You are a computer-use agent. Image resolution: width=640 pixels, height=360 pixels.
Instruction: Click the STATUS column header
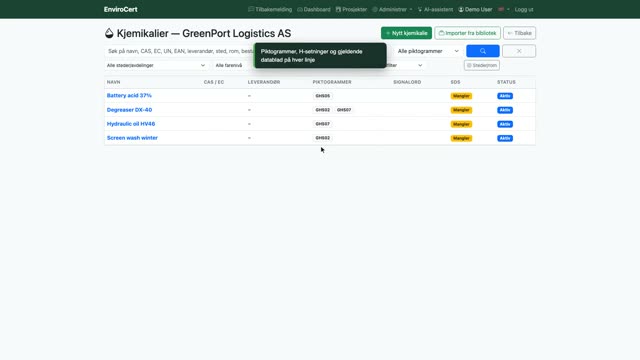point(506,82)
